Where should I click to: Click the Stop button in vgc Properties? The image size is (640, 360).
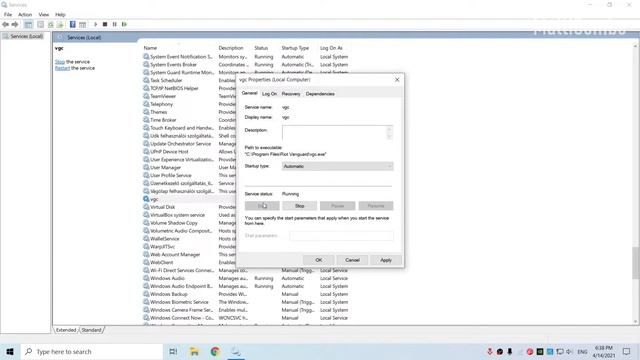click(x=300, y=206)
